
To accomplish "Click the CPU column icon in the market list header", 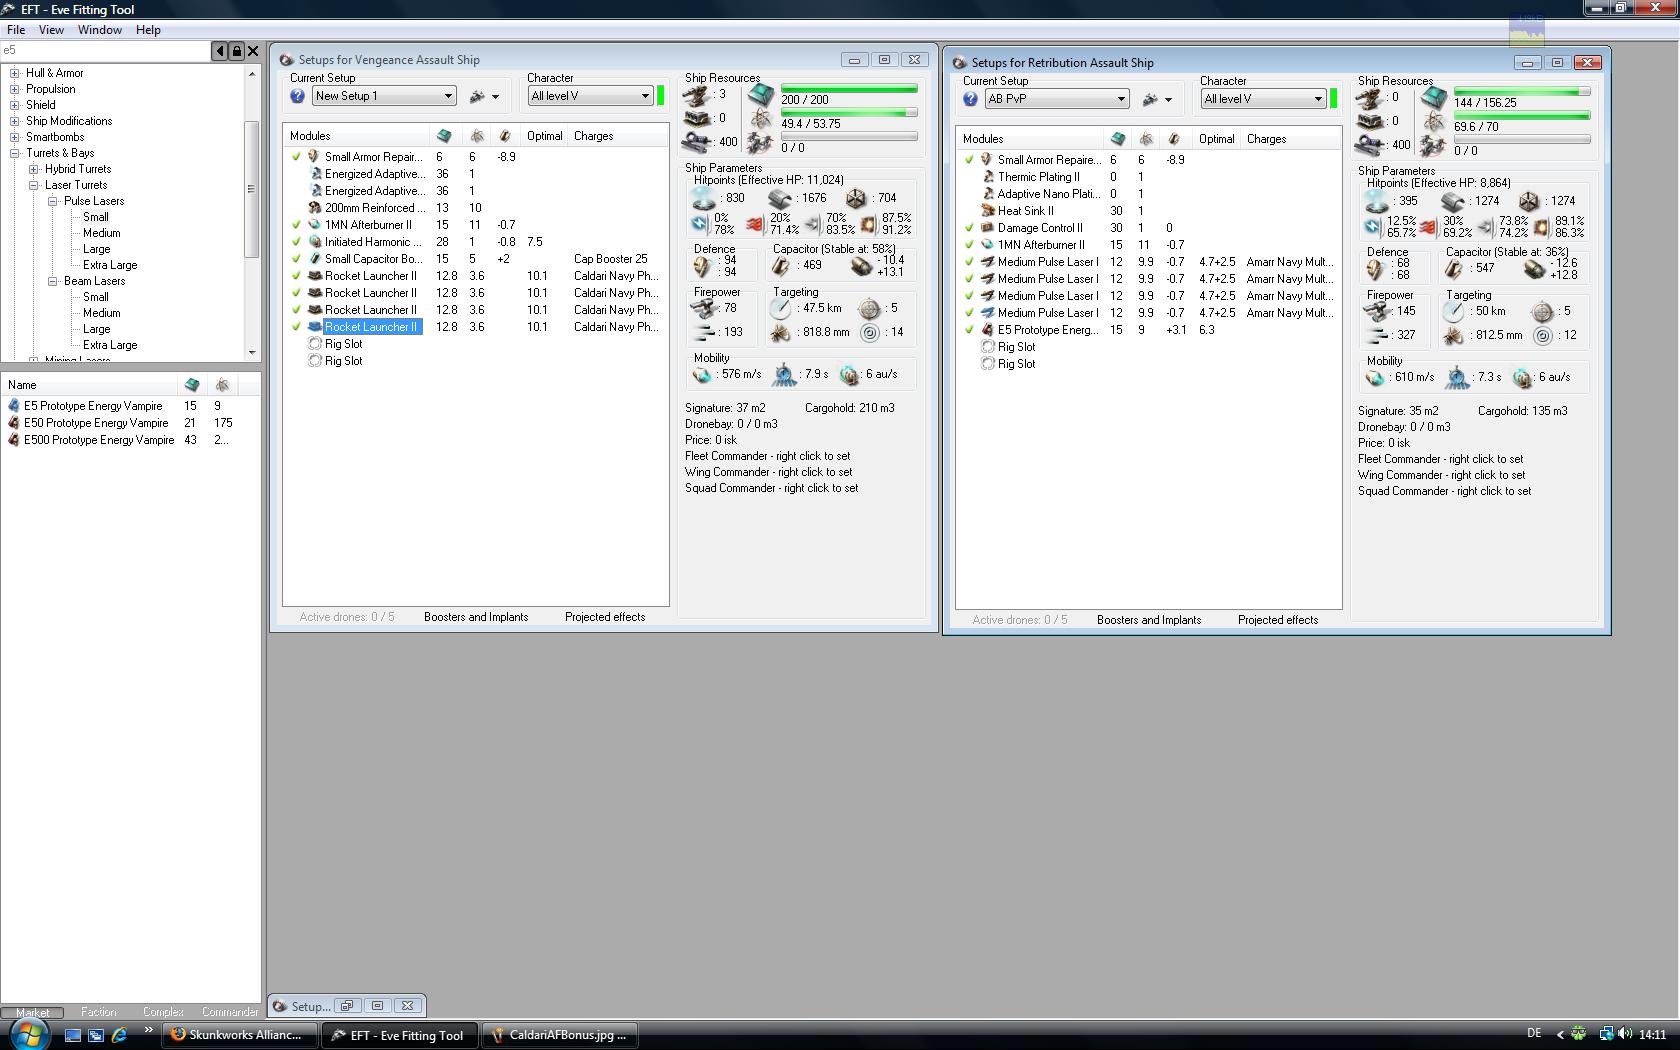I will (x=192, y=385).
